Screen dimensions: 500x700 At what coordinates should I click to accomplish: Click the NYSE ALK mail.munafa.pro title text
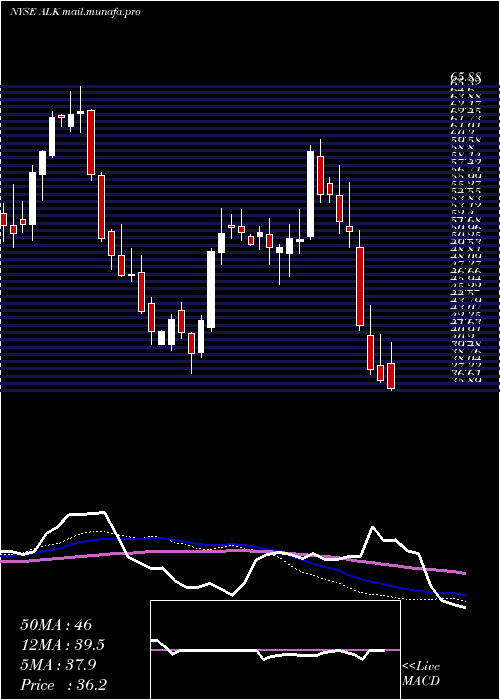(x=75, y=12)
